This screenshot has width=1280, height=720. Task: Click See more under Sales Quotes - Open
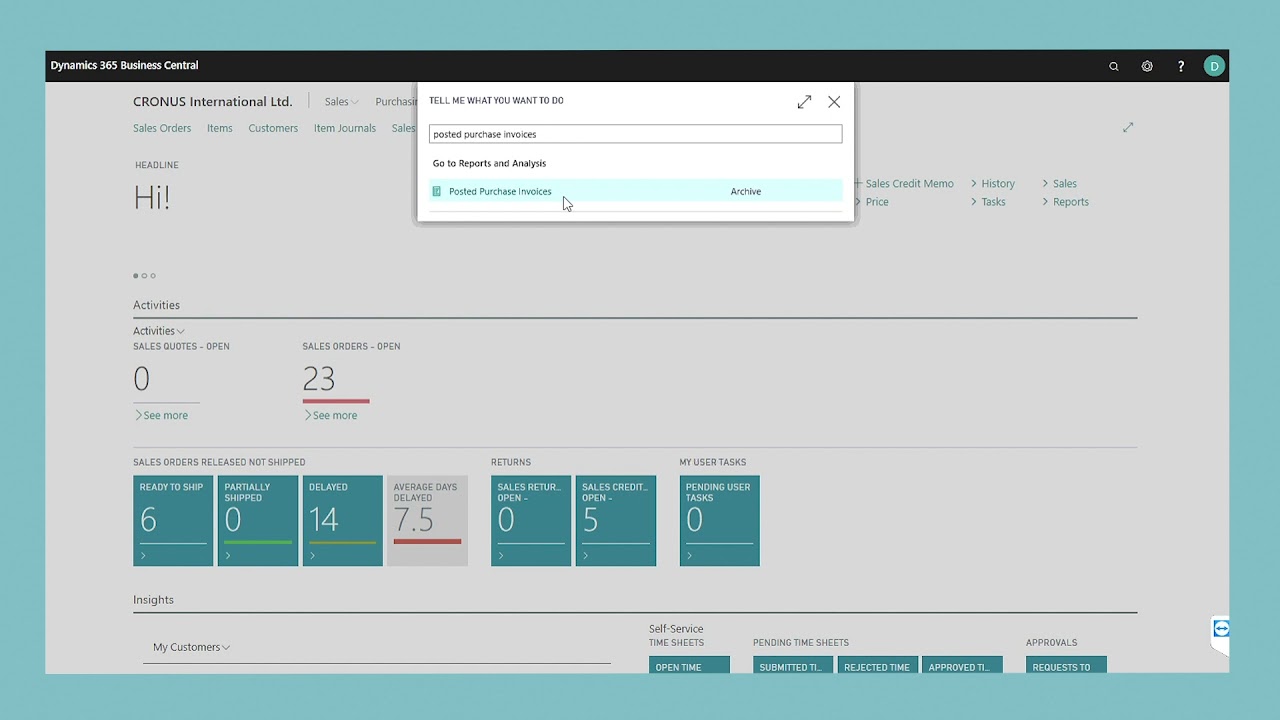(x=161, y=415)
